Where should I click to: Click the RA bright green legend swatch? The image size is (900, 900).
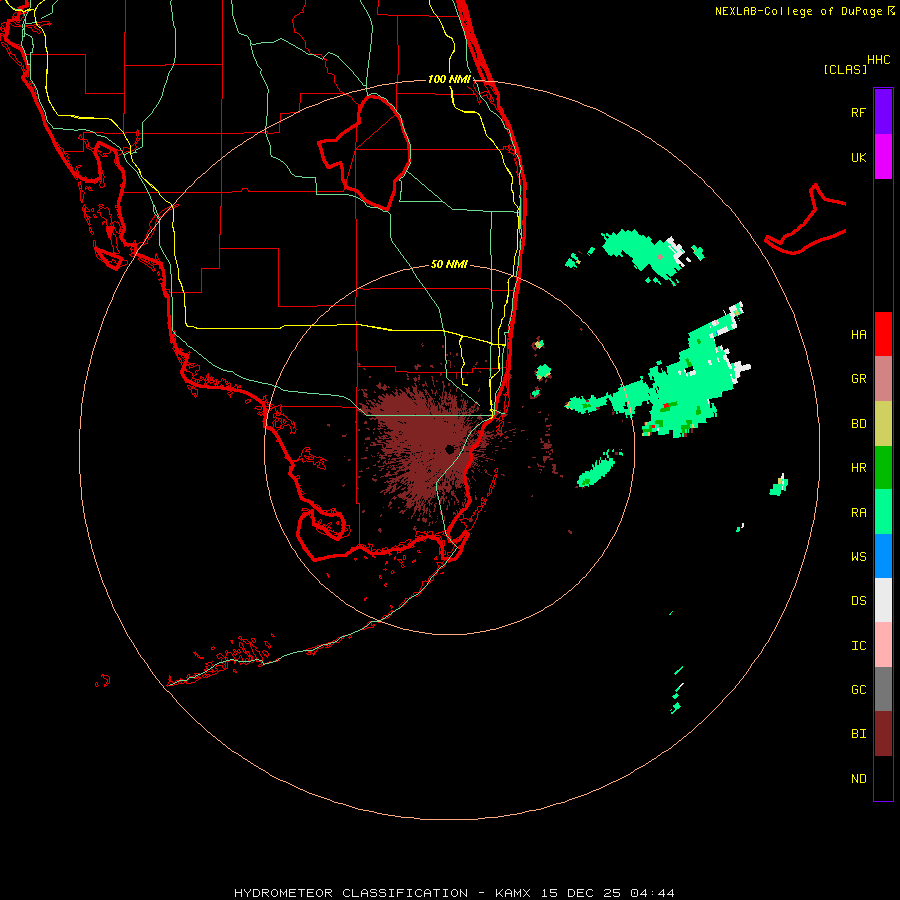pos(883,512)
